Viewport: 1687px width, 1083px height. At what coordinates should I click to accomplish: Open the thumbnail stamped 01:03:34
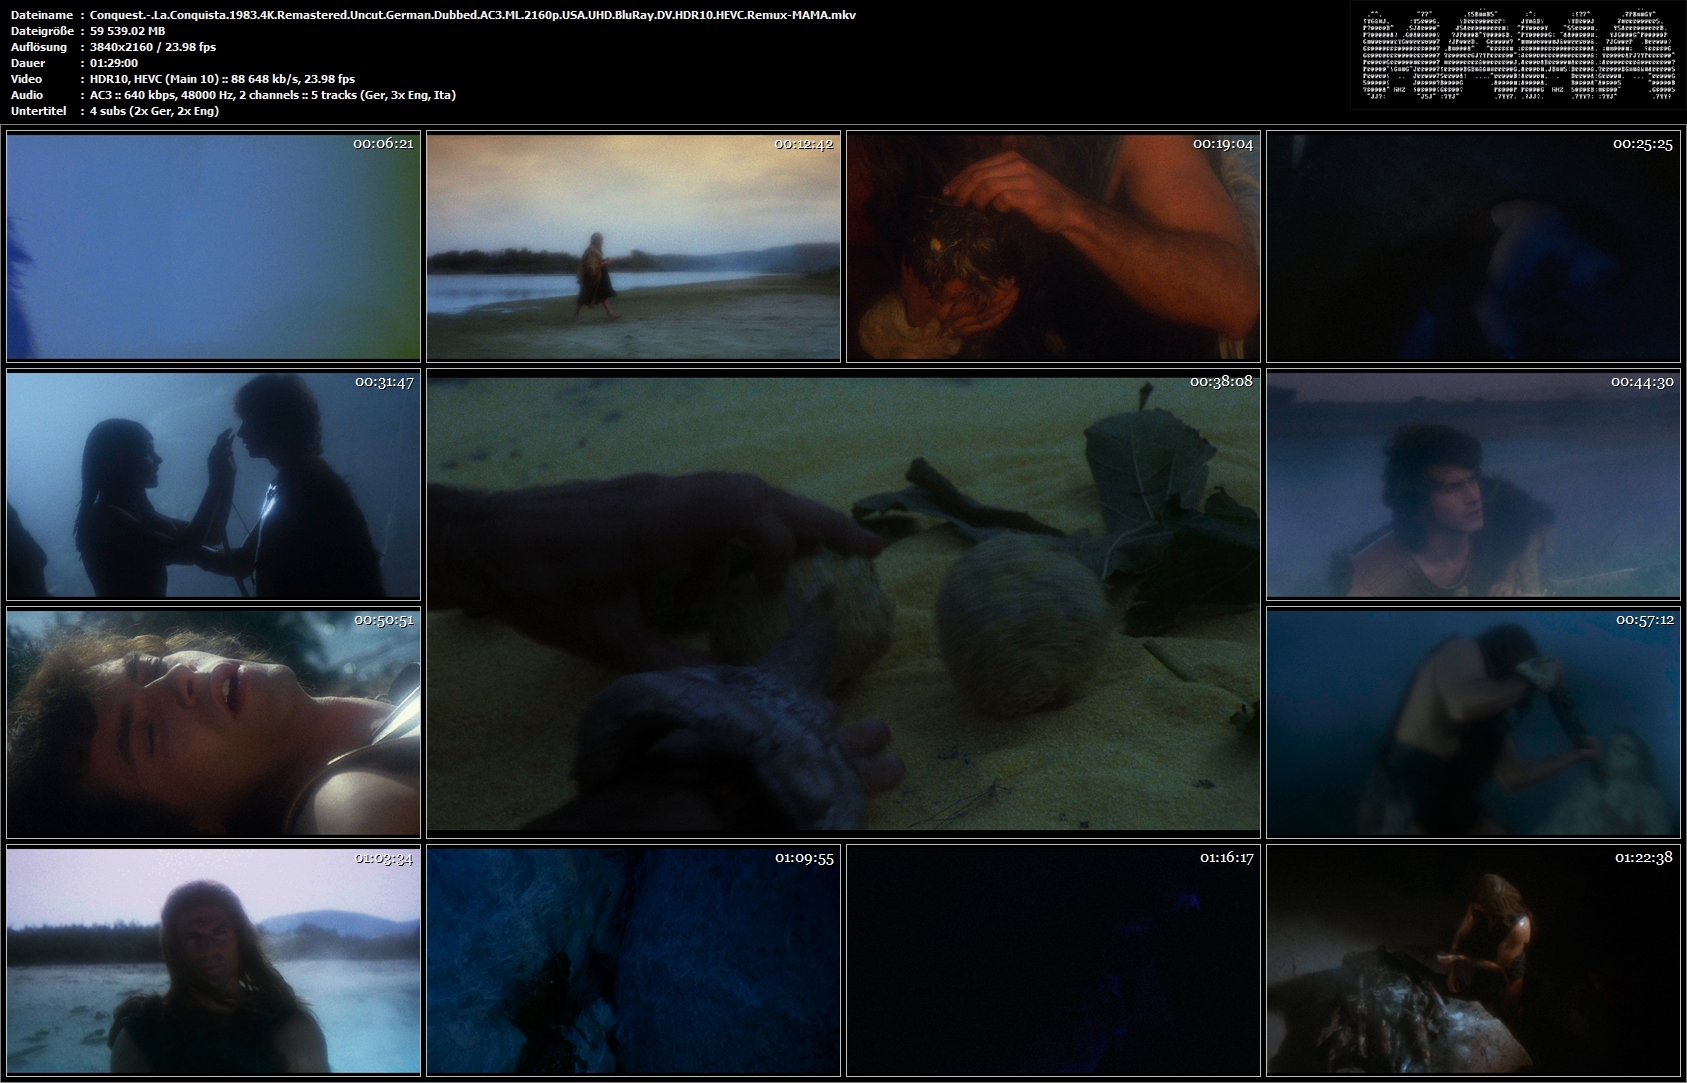coord(213,961)
